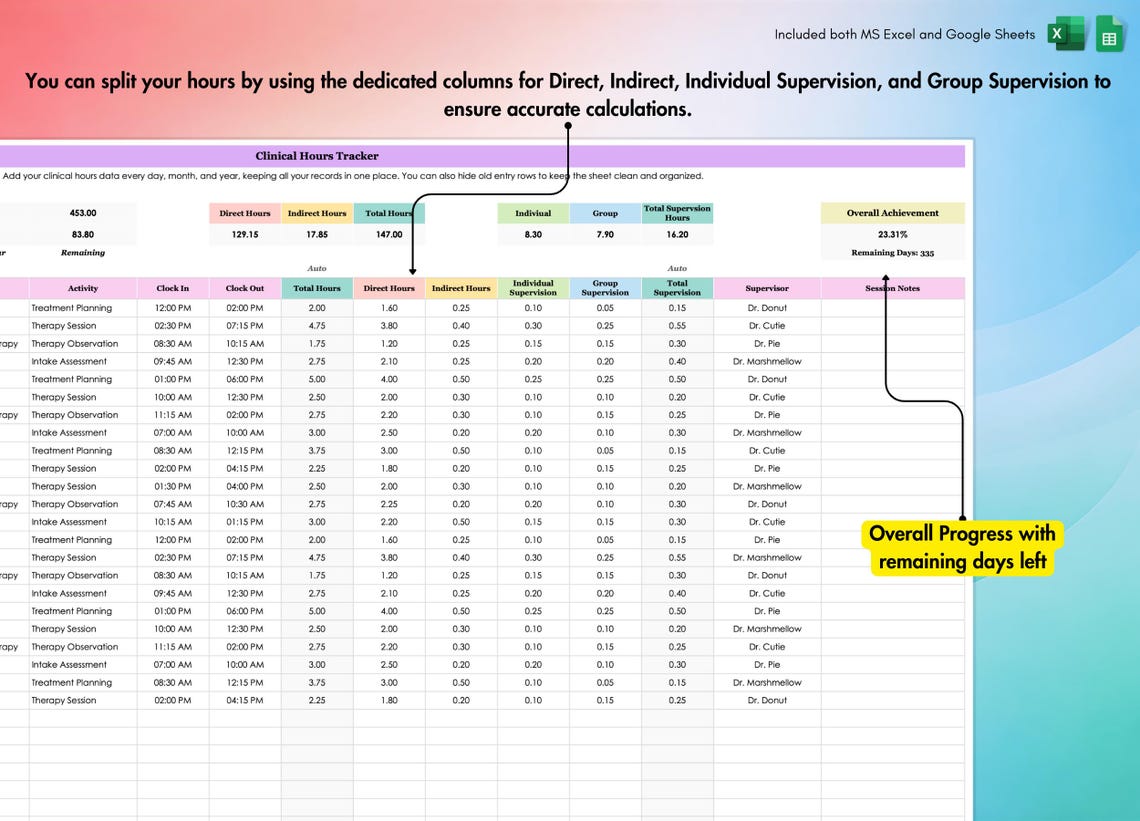Click 10:15 AM in the Clock In column
The width and height of the screenshot is (1140, 821).
coord(172,522)
